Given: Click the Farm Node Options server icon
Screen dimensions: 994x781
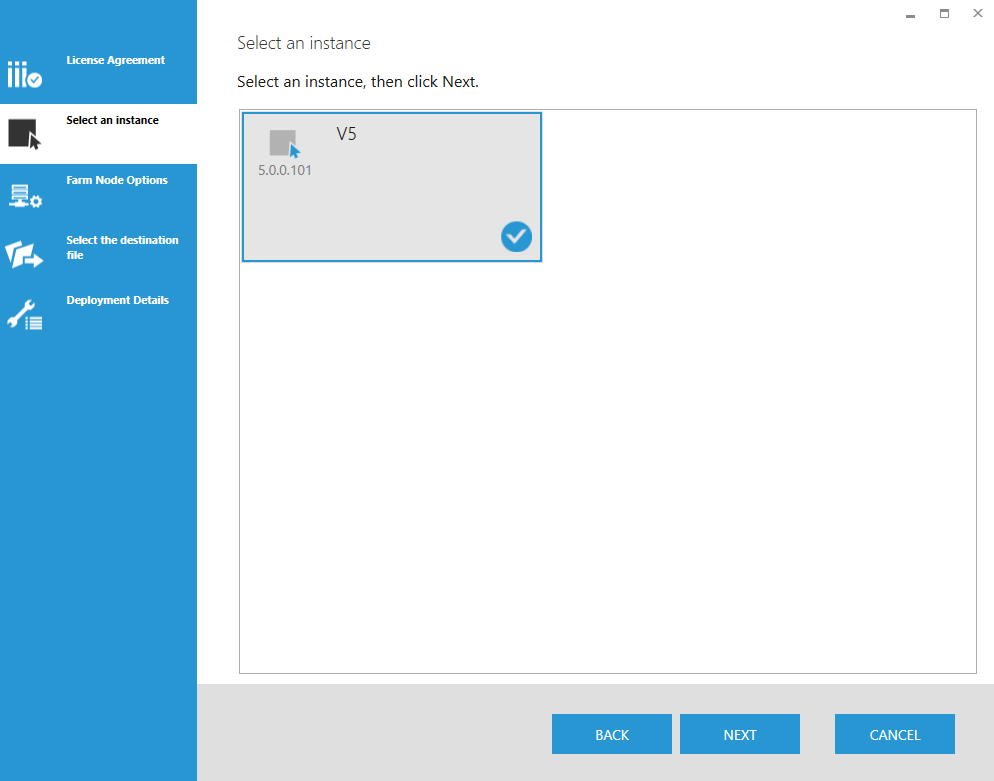Looking at the screenshot, I should point(24,195).
